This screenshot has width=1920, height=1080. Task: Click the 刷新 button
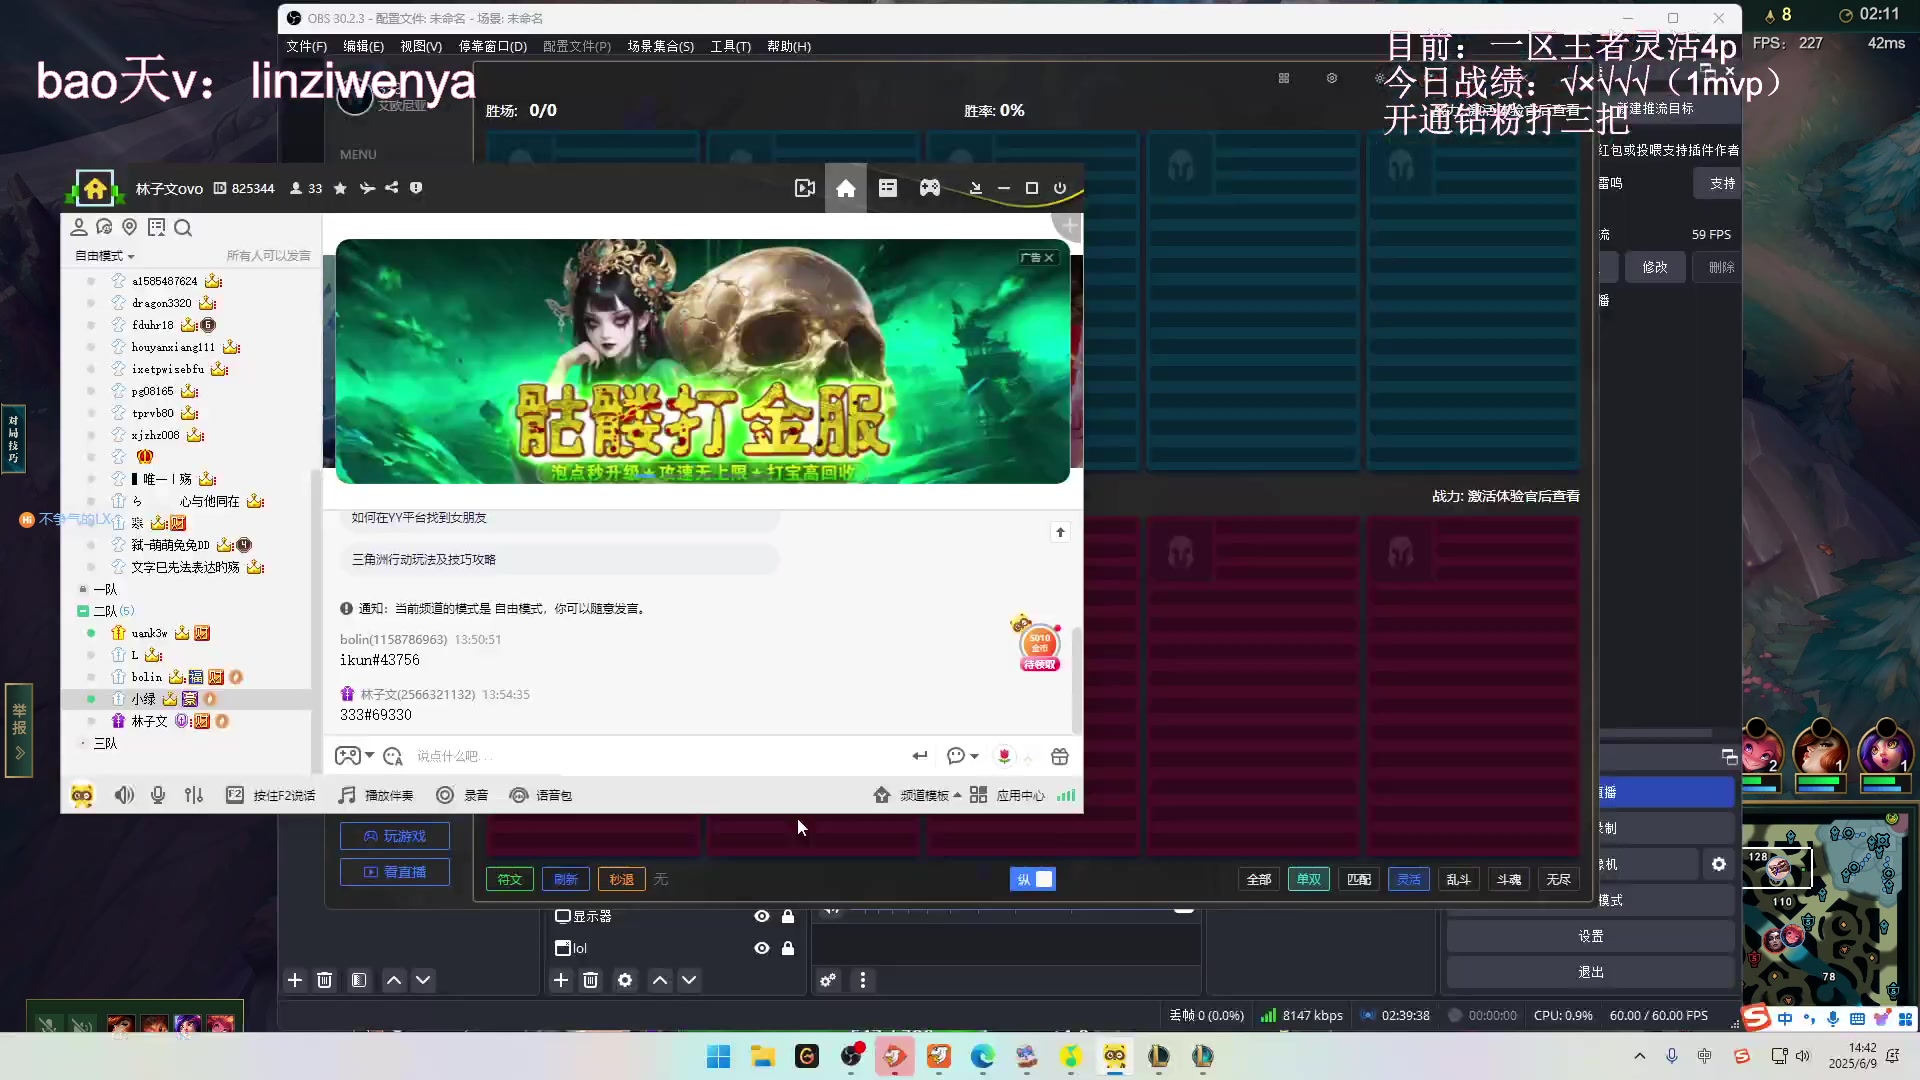(x=566, y=879)
